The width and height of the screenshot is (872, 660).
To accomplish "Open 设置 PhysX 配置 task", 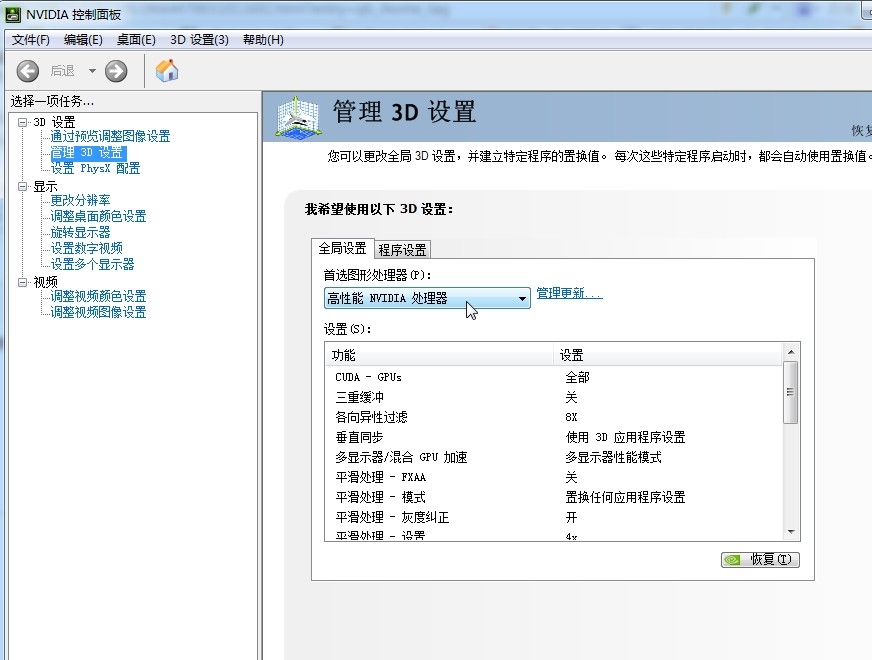I will click(x=95, y=168).
